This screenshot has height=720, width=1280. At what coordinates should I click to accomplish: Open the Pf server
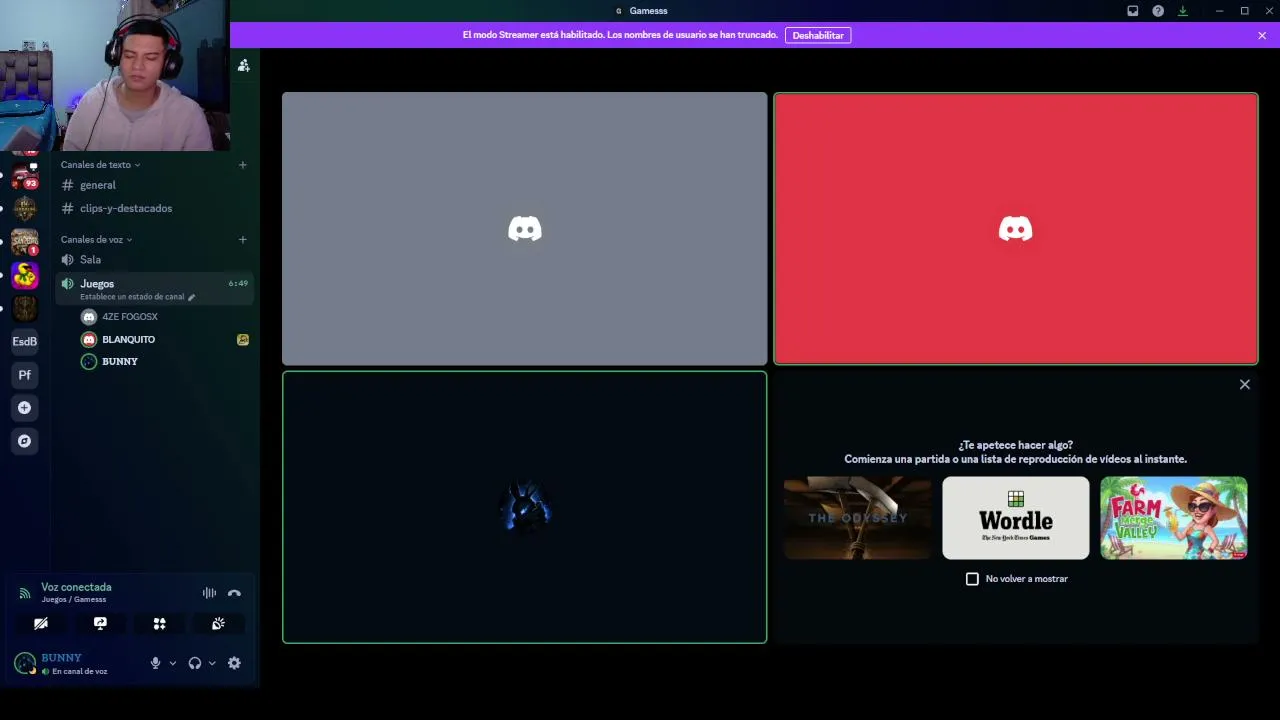click(x=25, y=375)
